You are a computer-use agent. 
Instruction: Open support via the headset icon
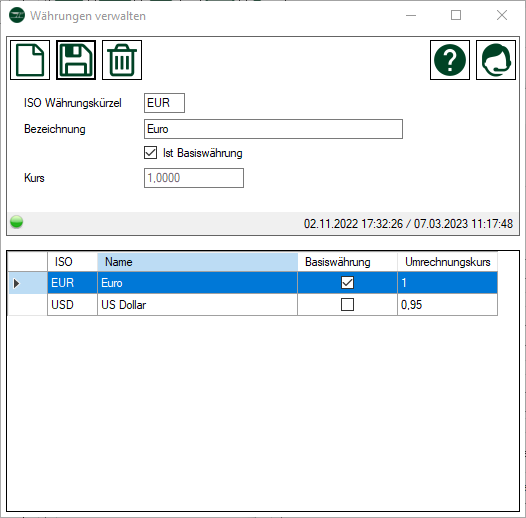(496, 60)
